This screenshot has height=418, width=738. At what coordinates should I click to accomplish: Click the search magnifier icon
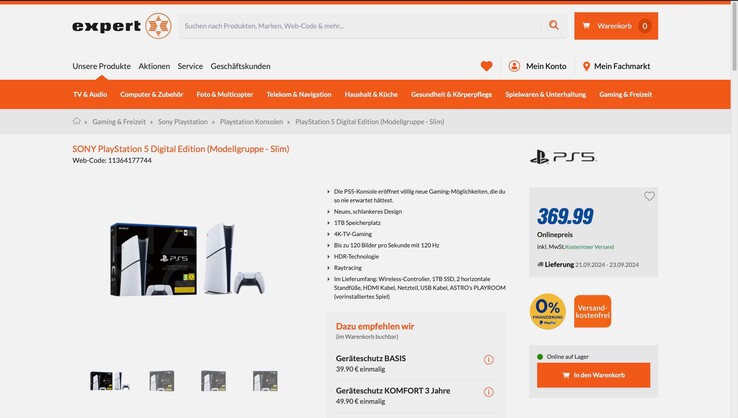click(x=554, y=25)
